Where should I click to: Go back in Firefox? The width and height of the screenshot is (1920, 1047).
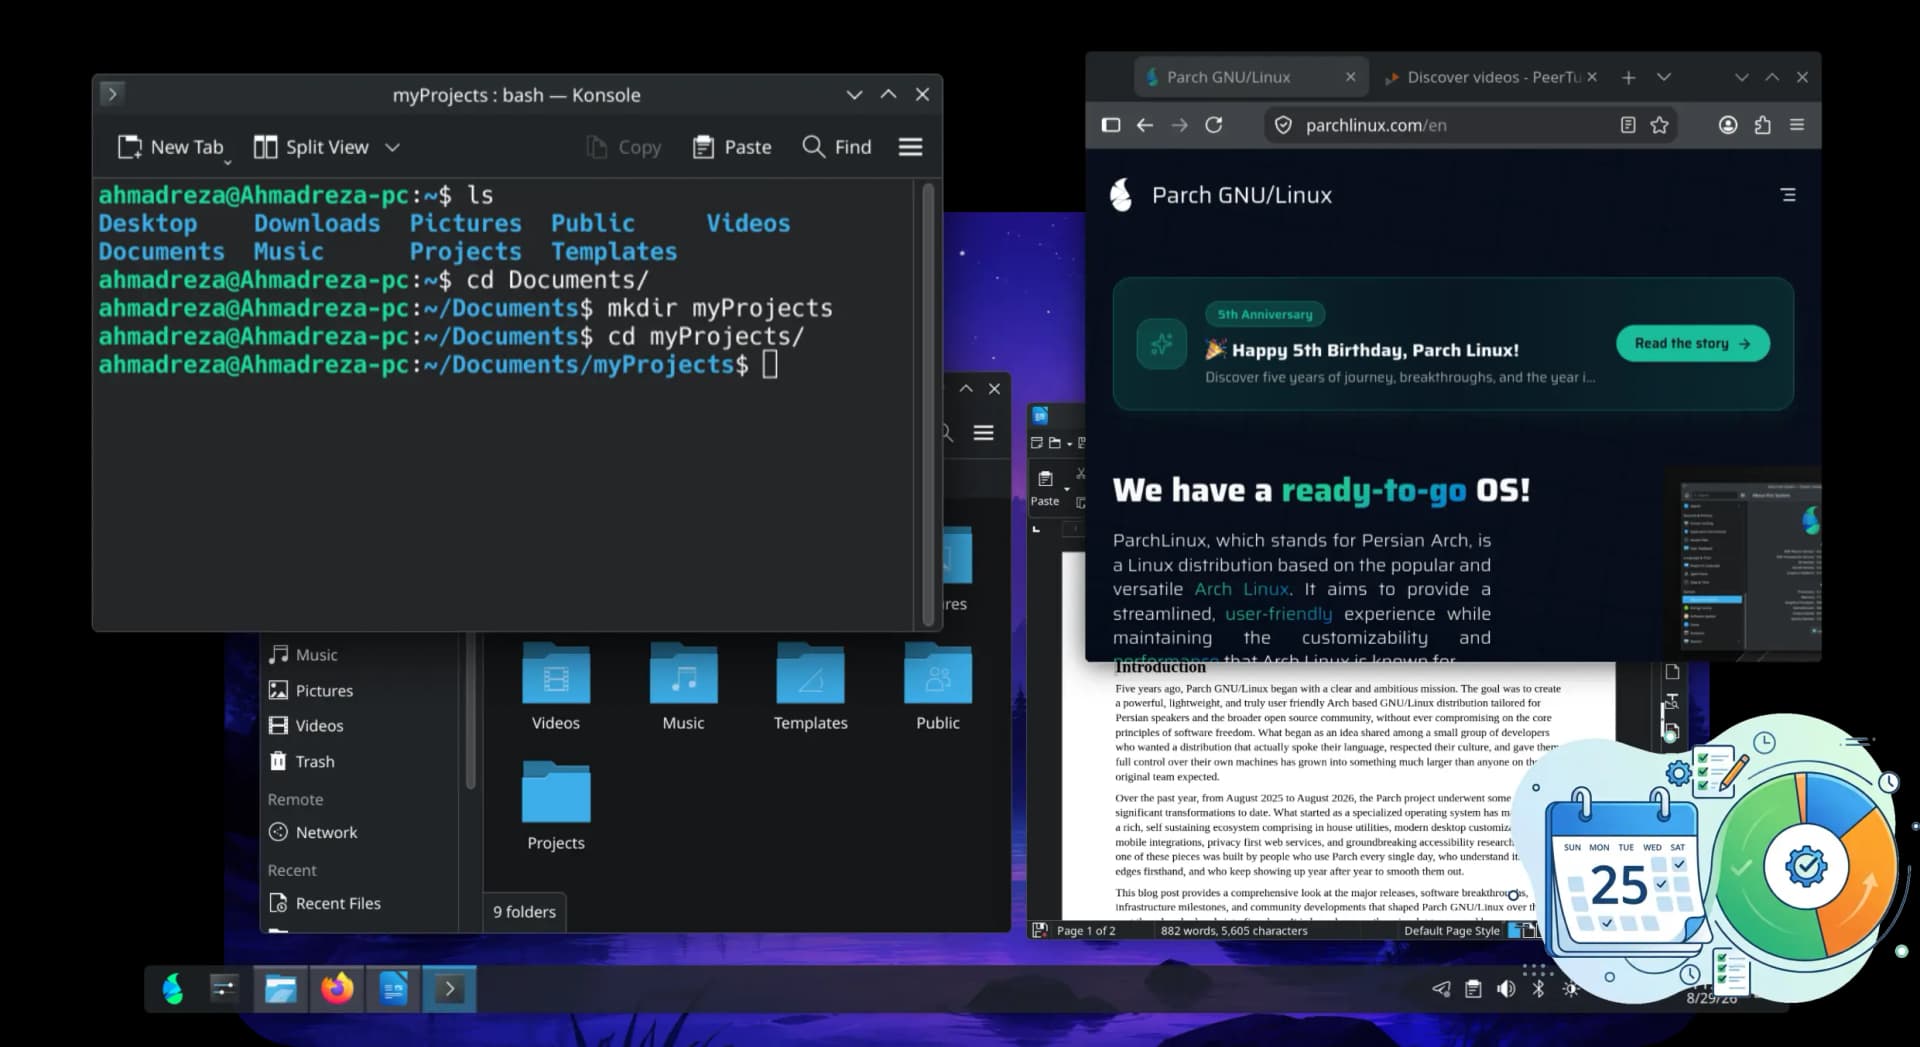point(1145,125)
